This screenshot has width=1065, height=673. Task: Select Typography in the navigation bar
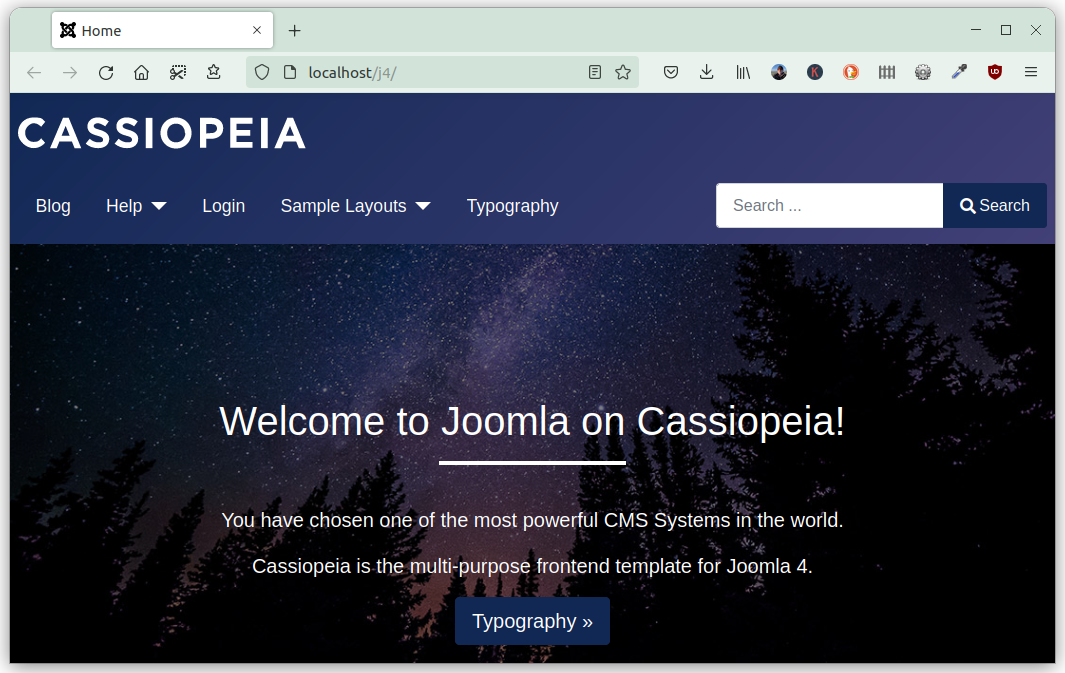click(512, 206)
